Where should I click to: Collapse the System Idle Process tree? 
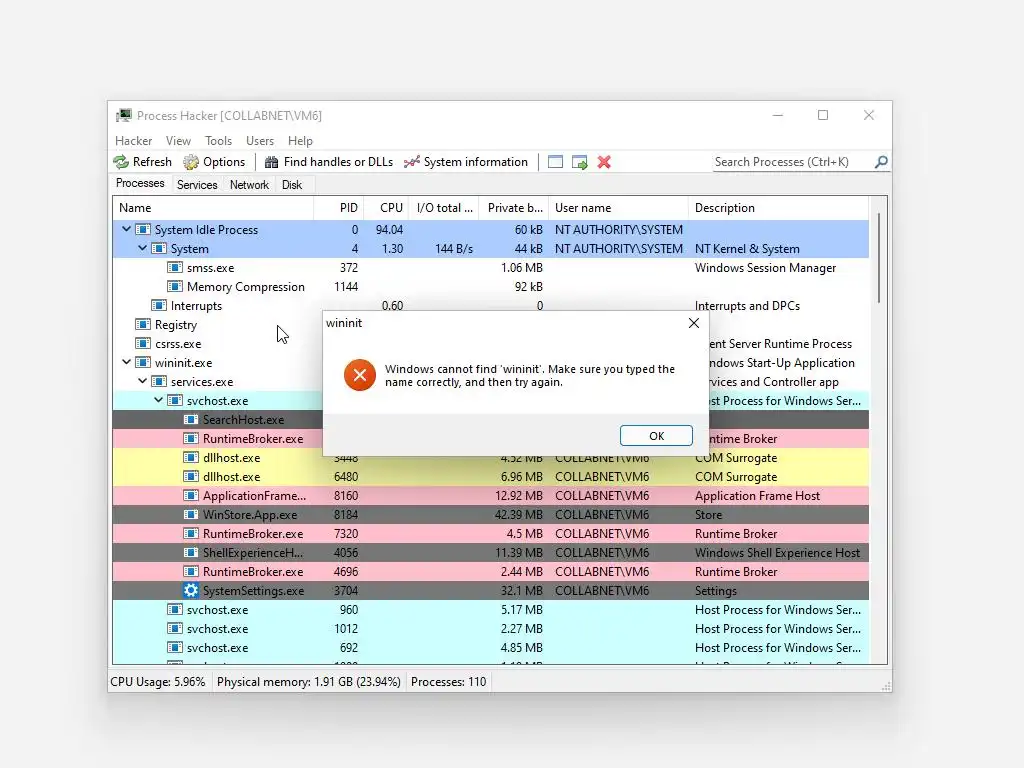pos(127,229)
